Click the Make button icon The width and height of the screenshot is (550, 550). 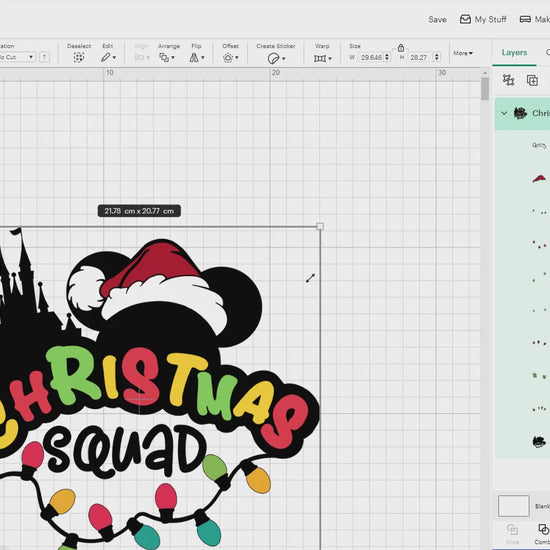525,19
